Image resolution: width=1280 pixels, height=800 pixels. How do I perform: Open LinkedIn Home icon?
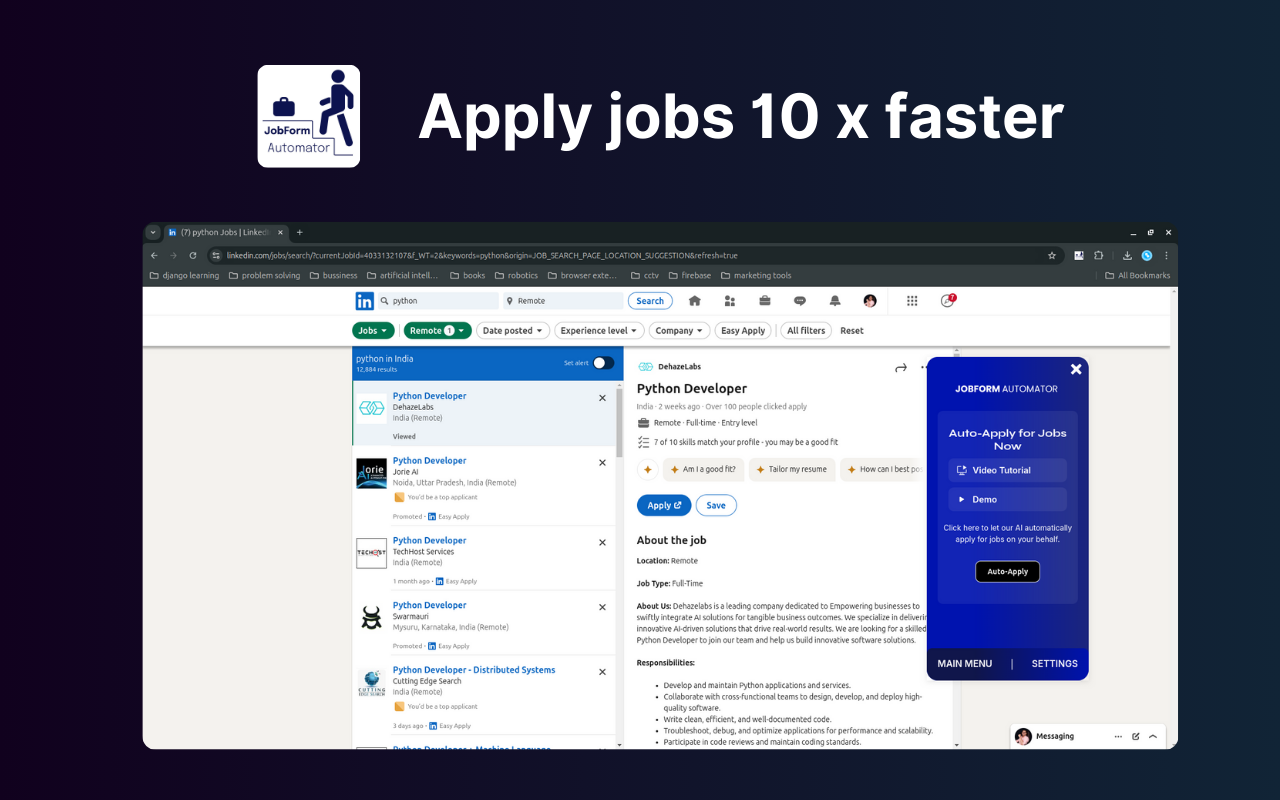coord(695,301)
